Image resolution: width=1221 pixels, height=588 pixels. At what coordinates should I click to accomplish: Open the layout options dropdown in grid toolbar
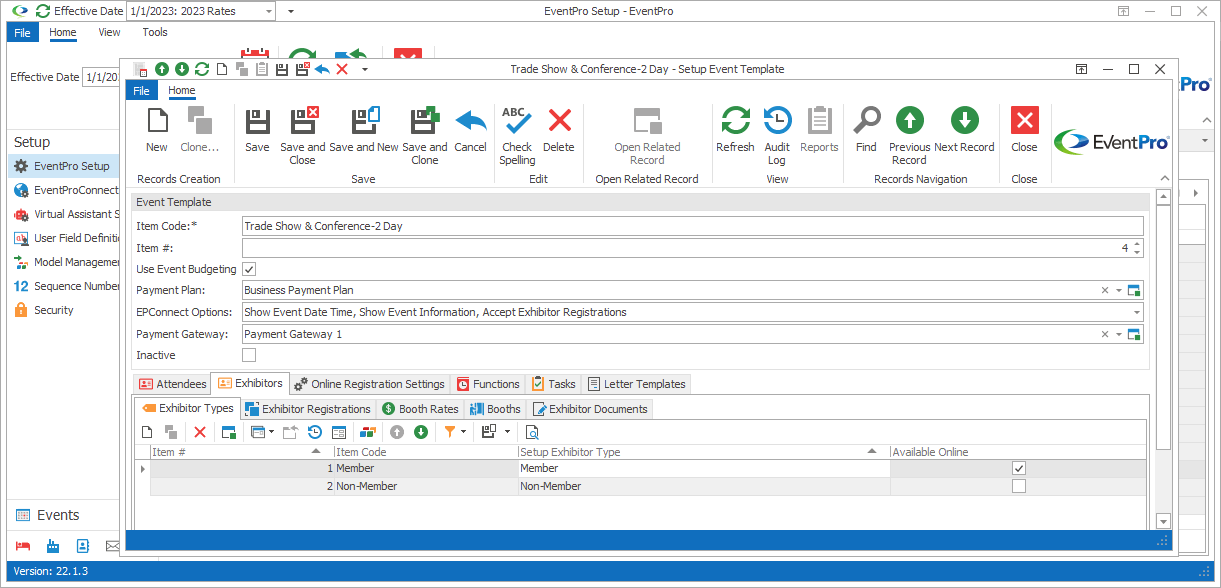(508, 432)
